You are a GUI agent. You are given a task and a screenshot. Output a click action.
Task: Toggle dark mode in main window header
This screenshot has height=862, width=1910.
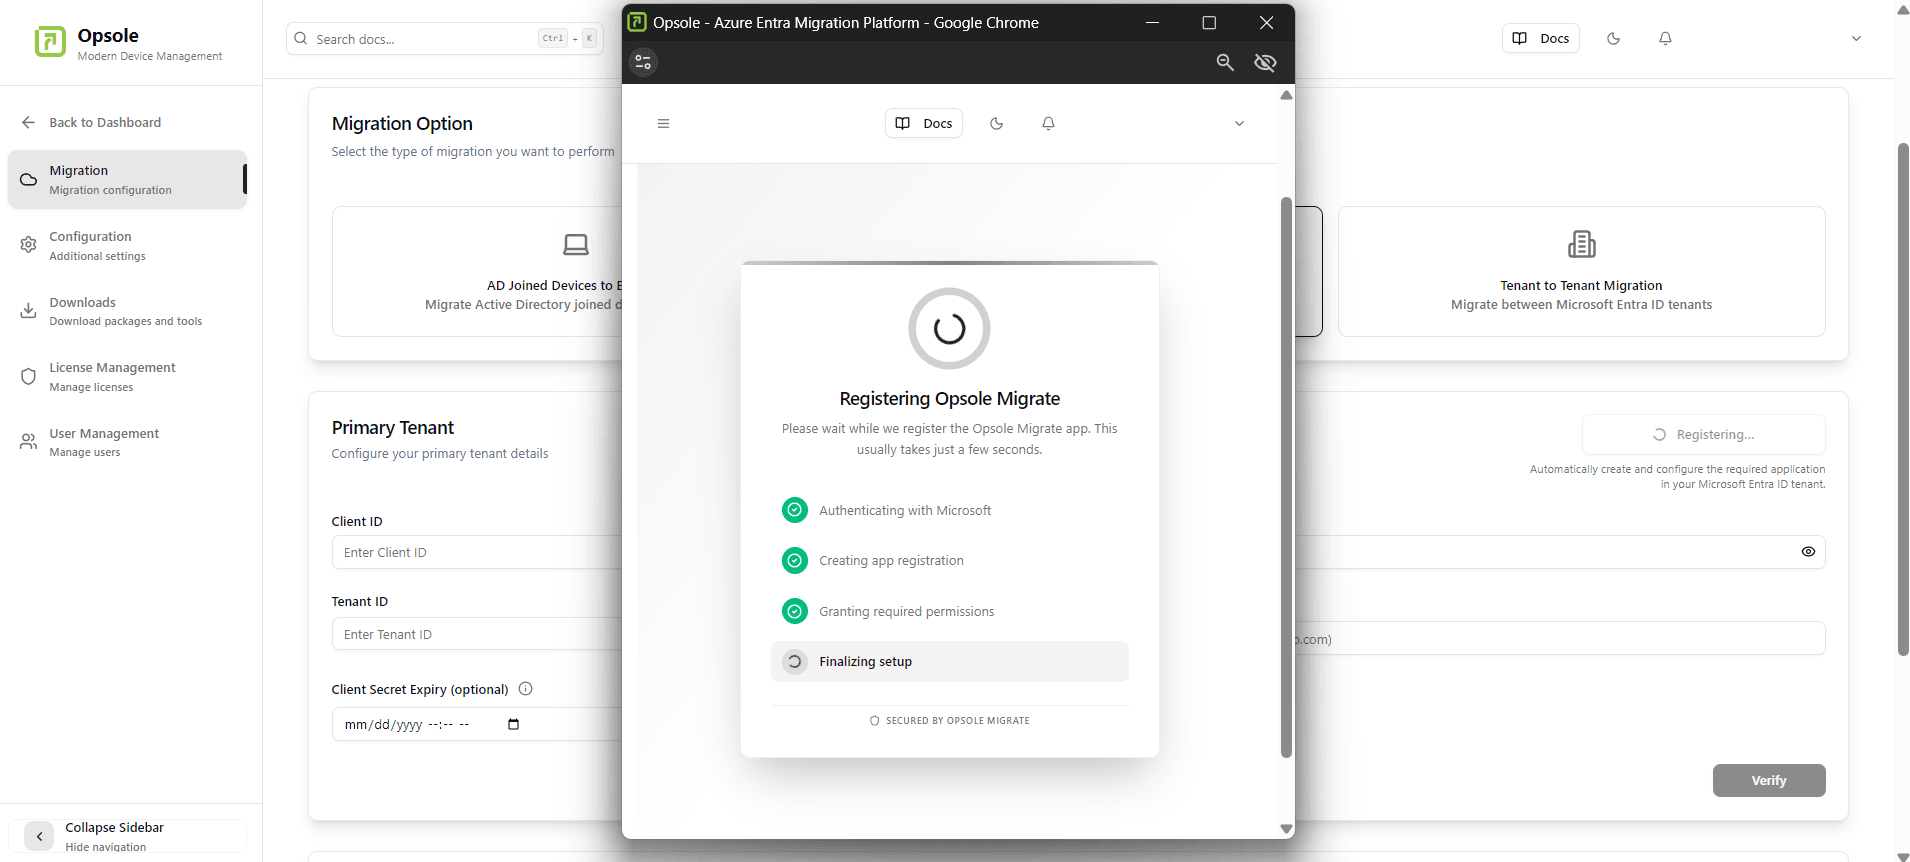[1613, 38]
